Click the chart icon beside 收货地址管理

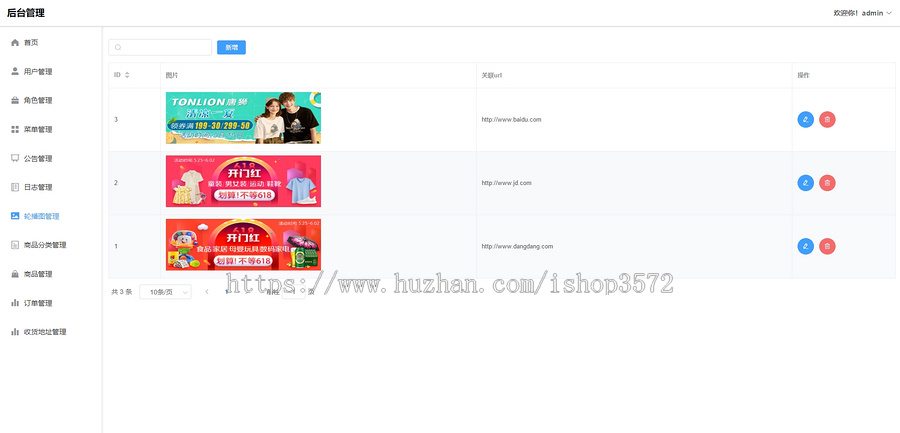(x=15, y=332)
